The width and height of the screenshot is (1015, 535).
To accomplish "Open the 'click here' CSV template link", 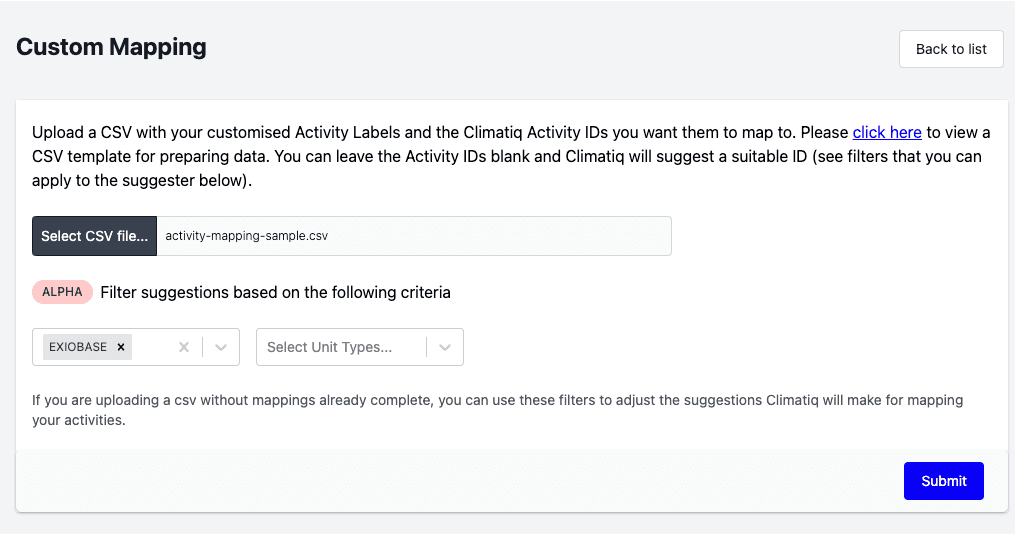I will [886, 132].
